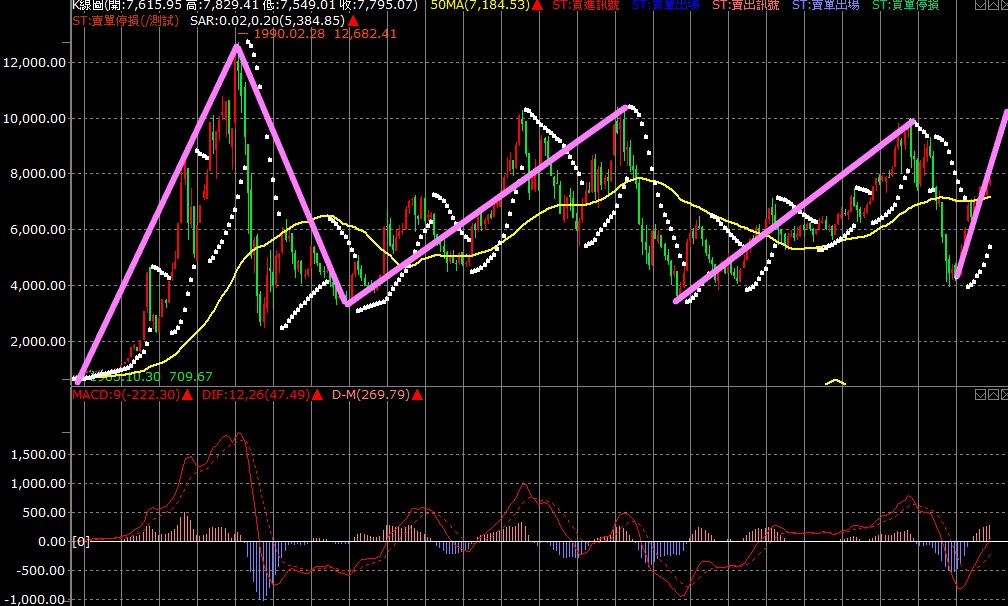This screenshot has height=606, width=1008.
Task: Click the -1,000.00 MACD axis label
Action: (34, 600)
